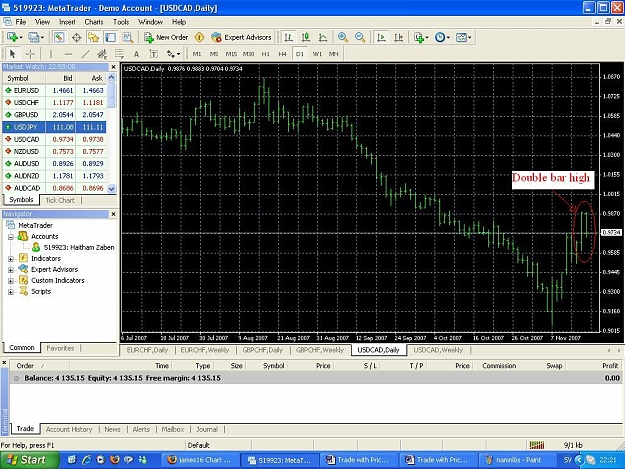
Task: Click the New Order button
Action: (166, 37)
